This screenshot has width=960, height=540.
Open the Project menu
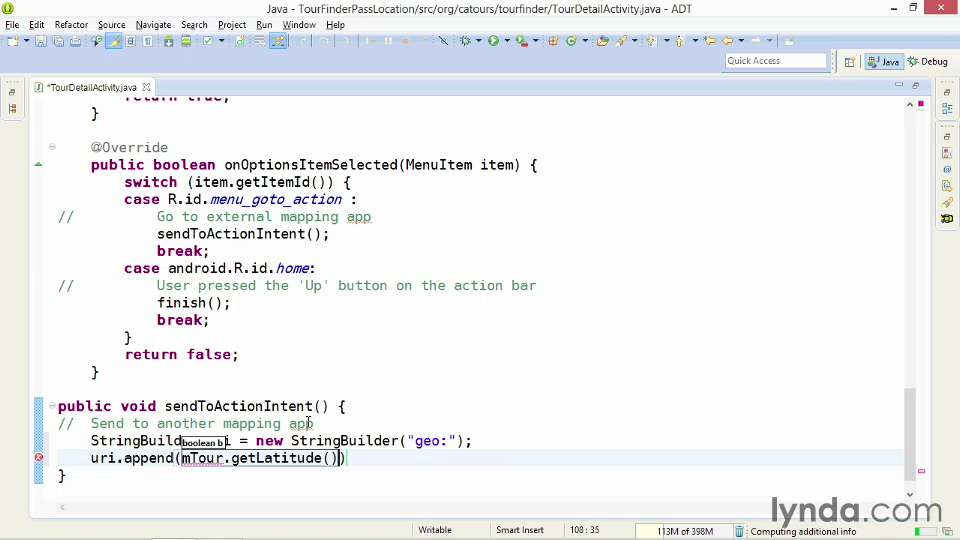click(x=231, y=24)
